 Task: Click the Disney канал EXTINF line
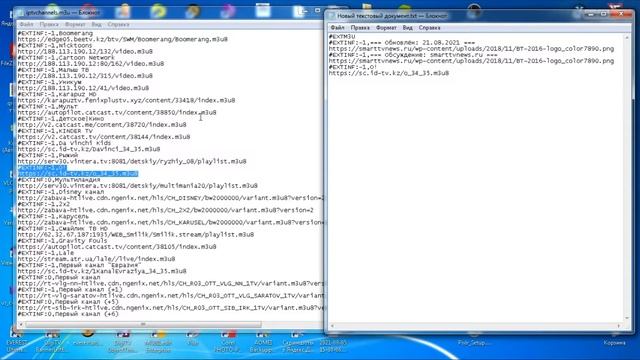click(x=61, y=192)
